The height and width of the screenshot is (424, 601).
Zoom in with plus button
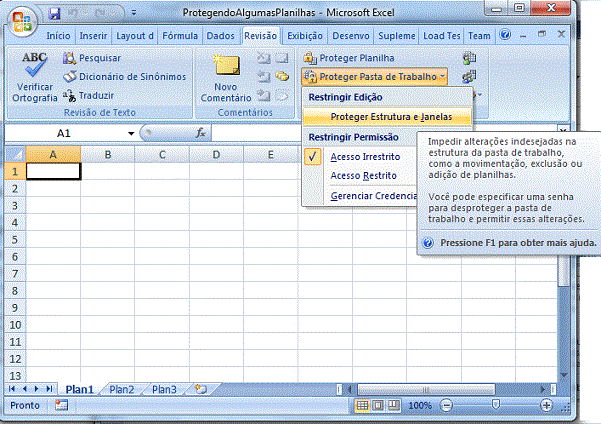click(x=546, y=405)
